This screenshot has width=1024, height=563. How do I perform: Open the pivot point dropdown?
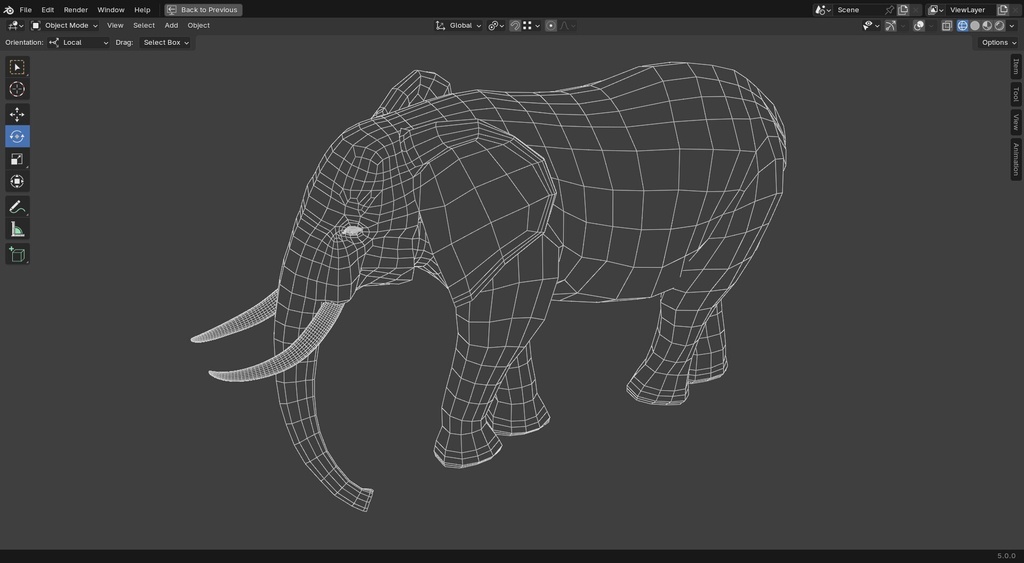[496, 25]
